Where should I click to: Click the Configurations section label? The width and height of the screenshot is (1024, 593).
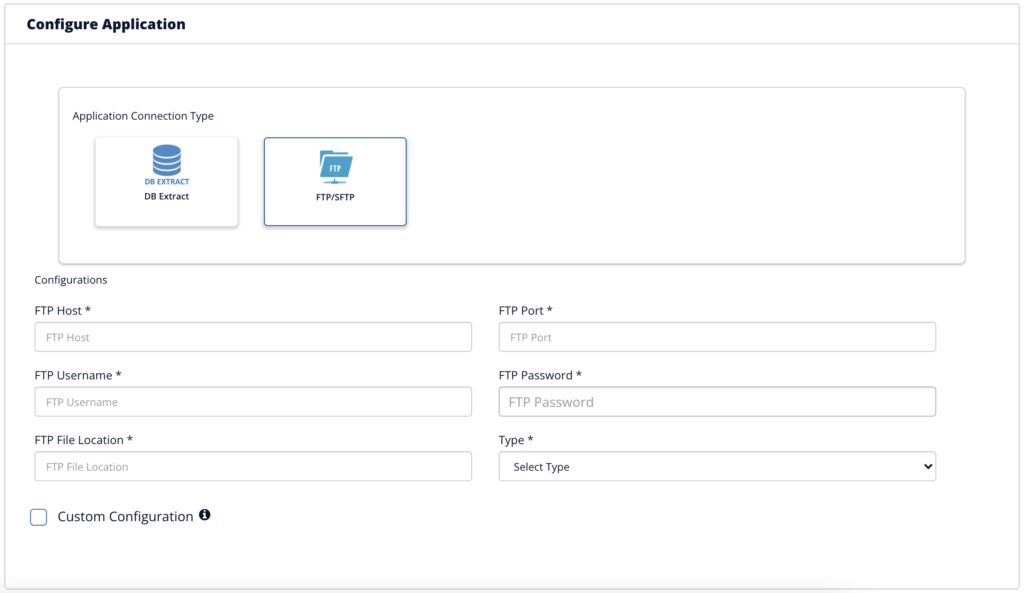tap(71, 280)
